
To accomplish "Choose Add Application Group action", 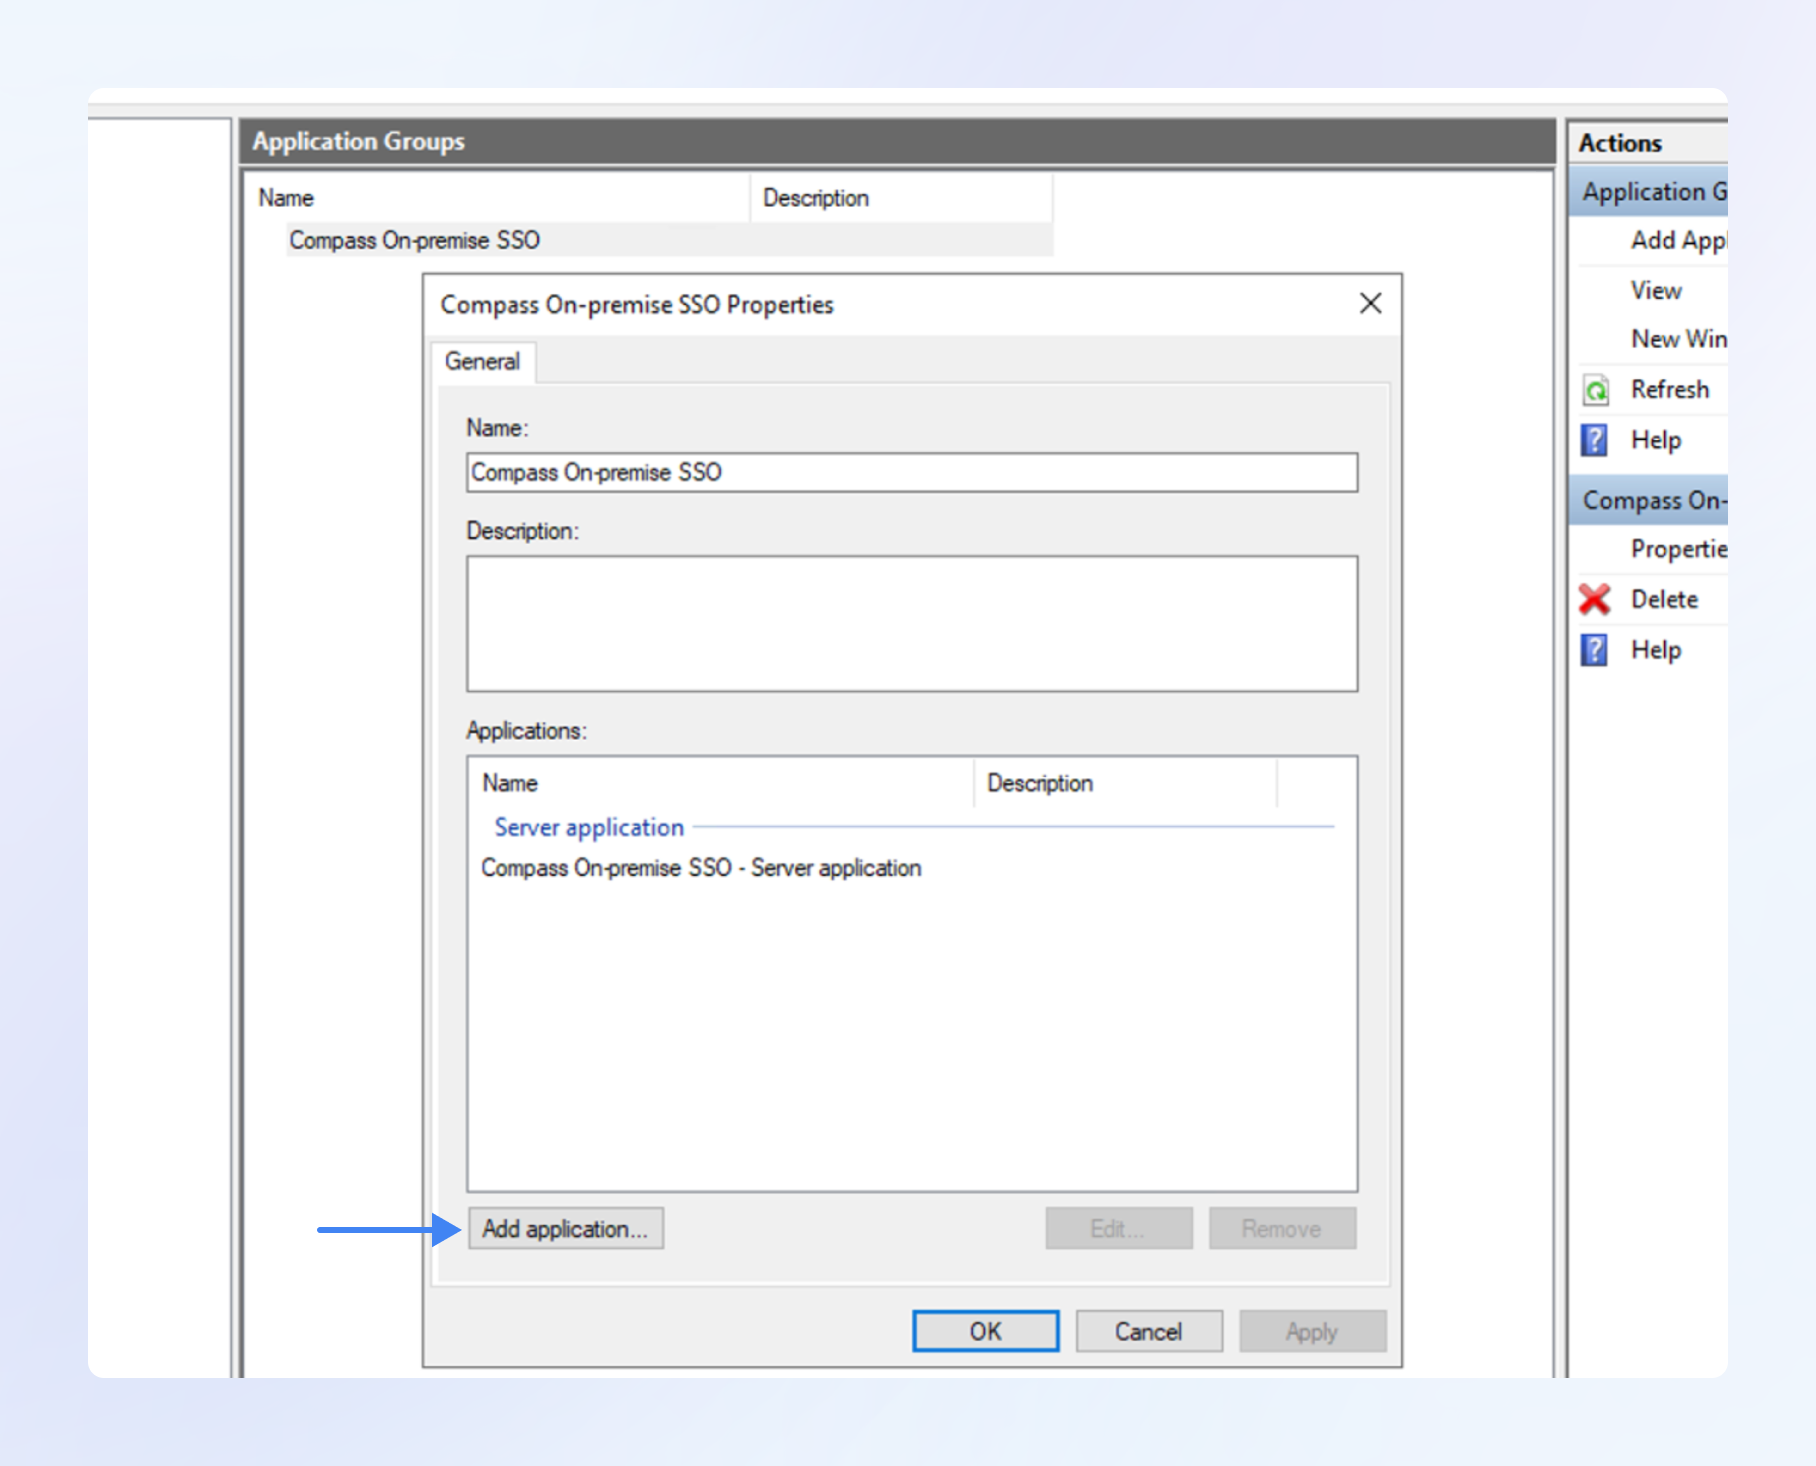I will click(x=1677, y=240).
